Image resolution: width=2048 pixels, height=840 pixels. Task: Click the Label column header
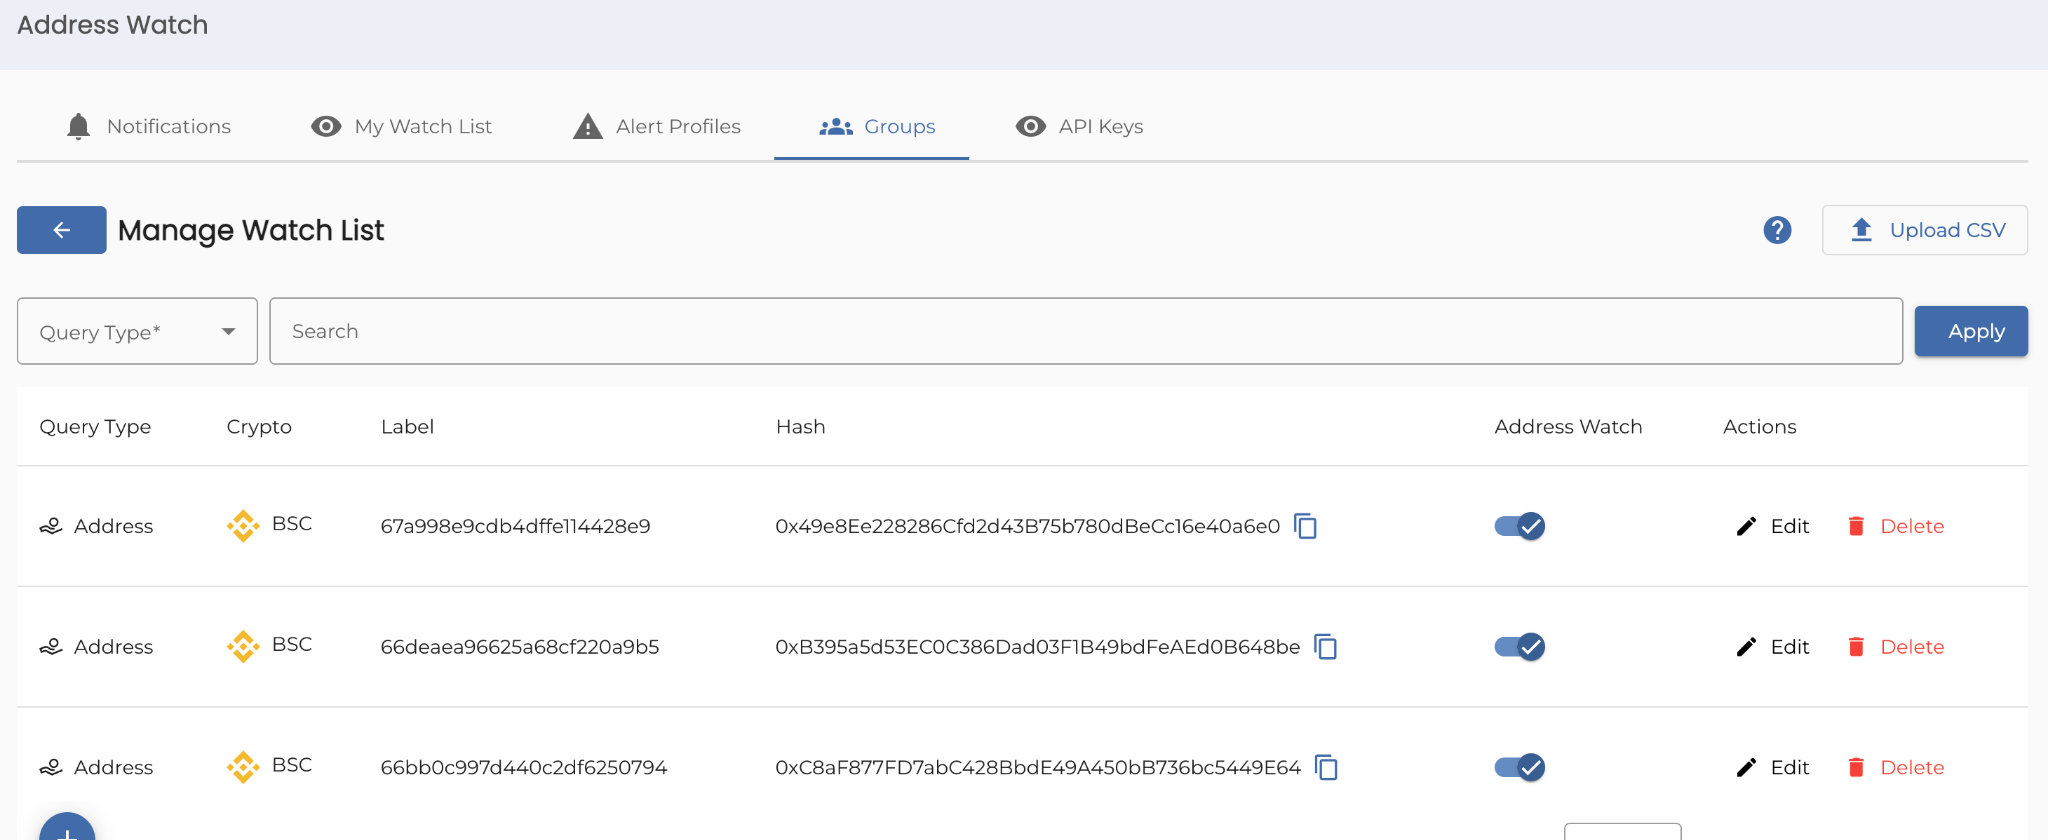407,427
